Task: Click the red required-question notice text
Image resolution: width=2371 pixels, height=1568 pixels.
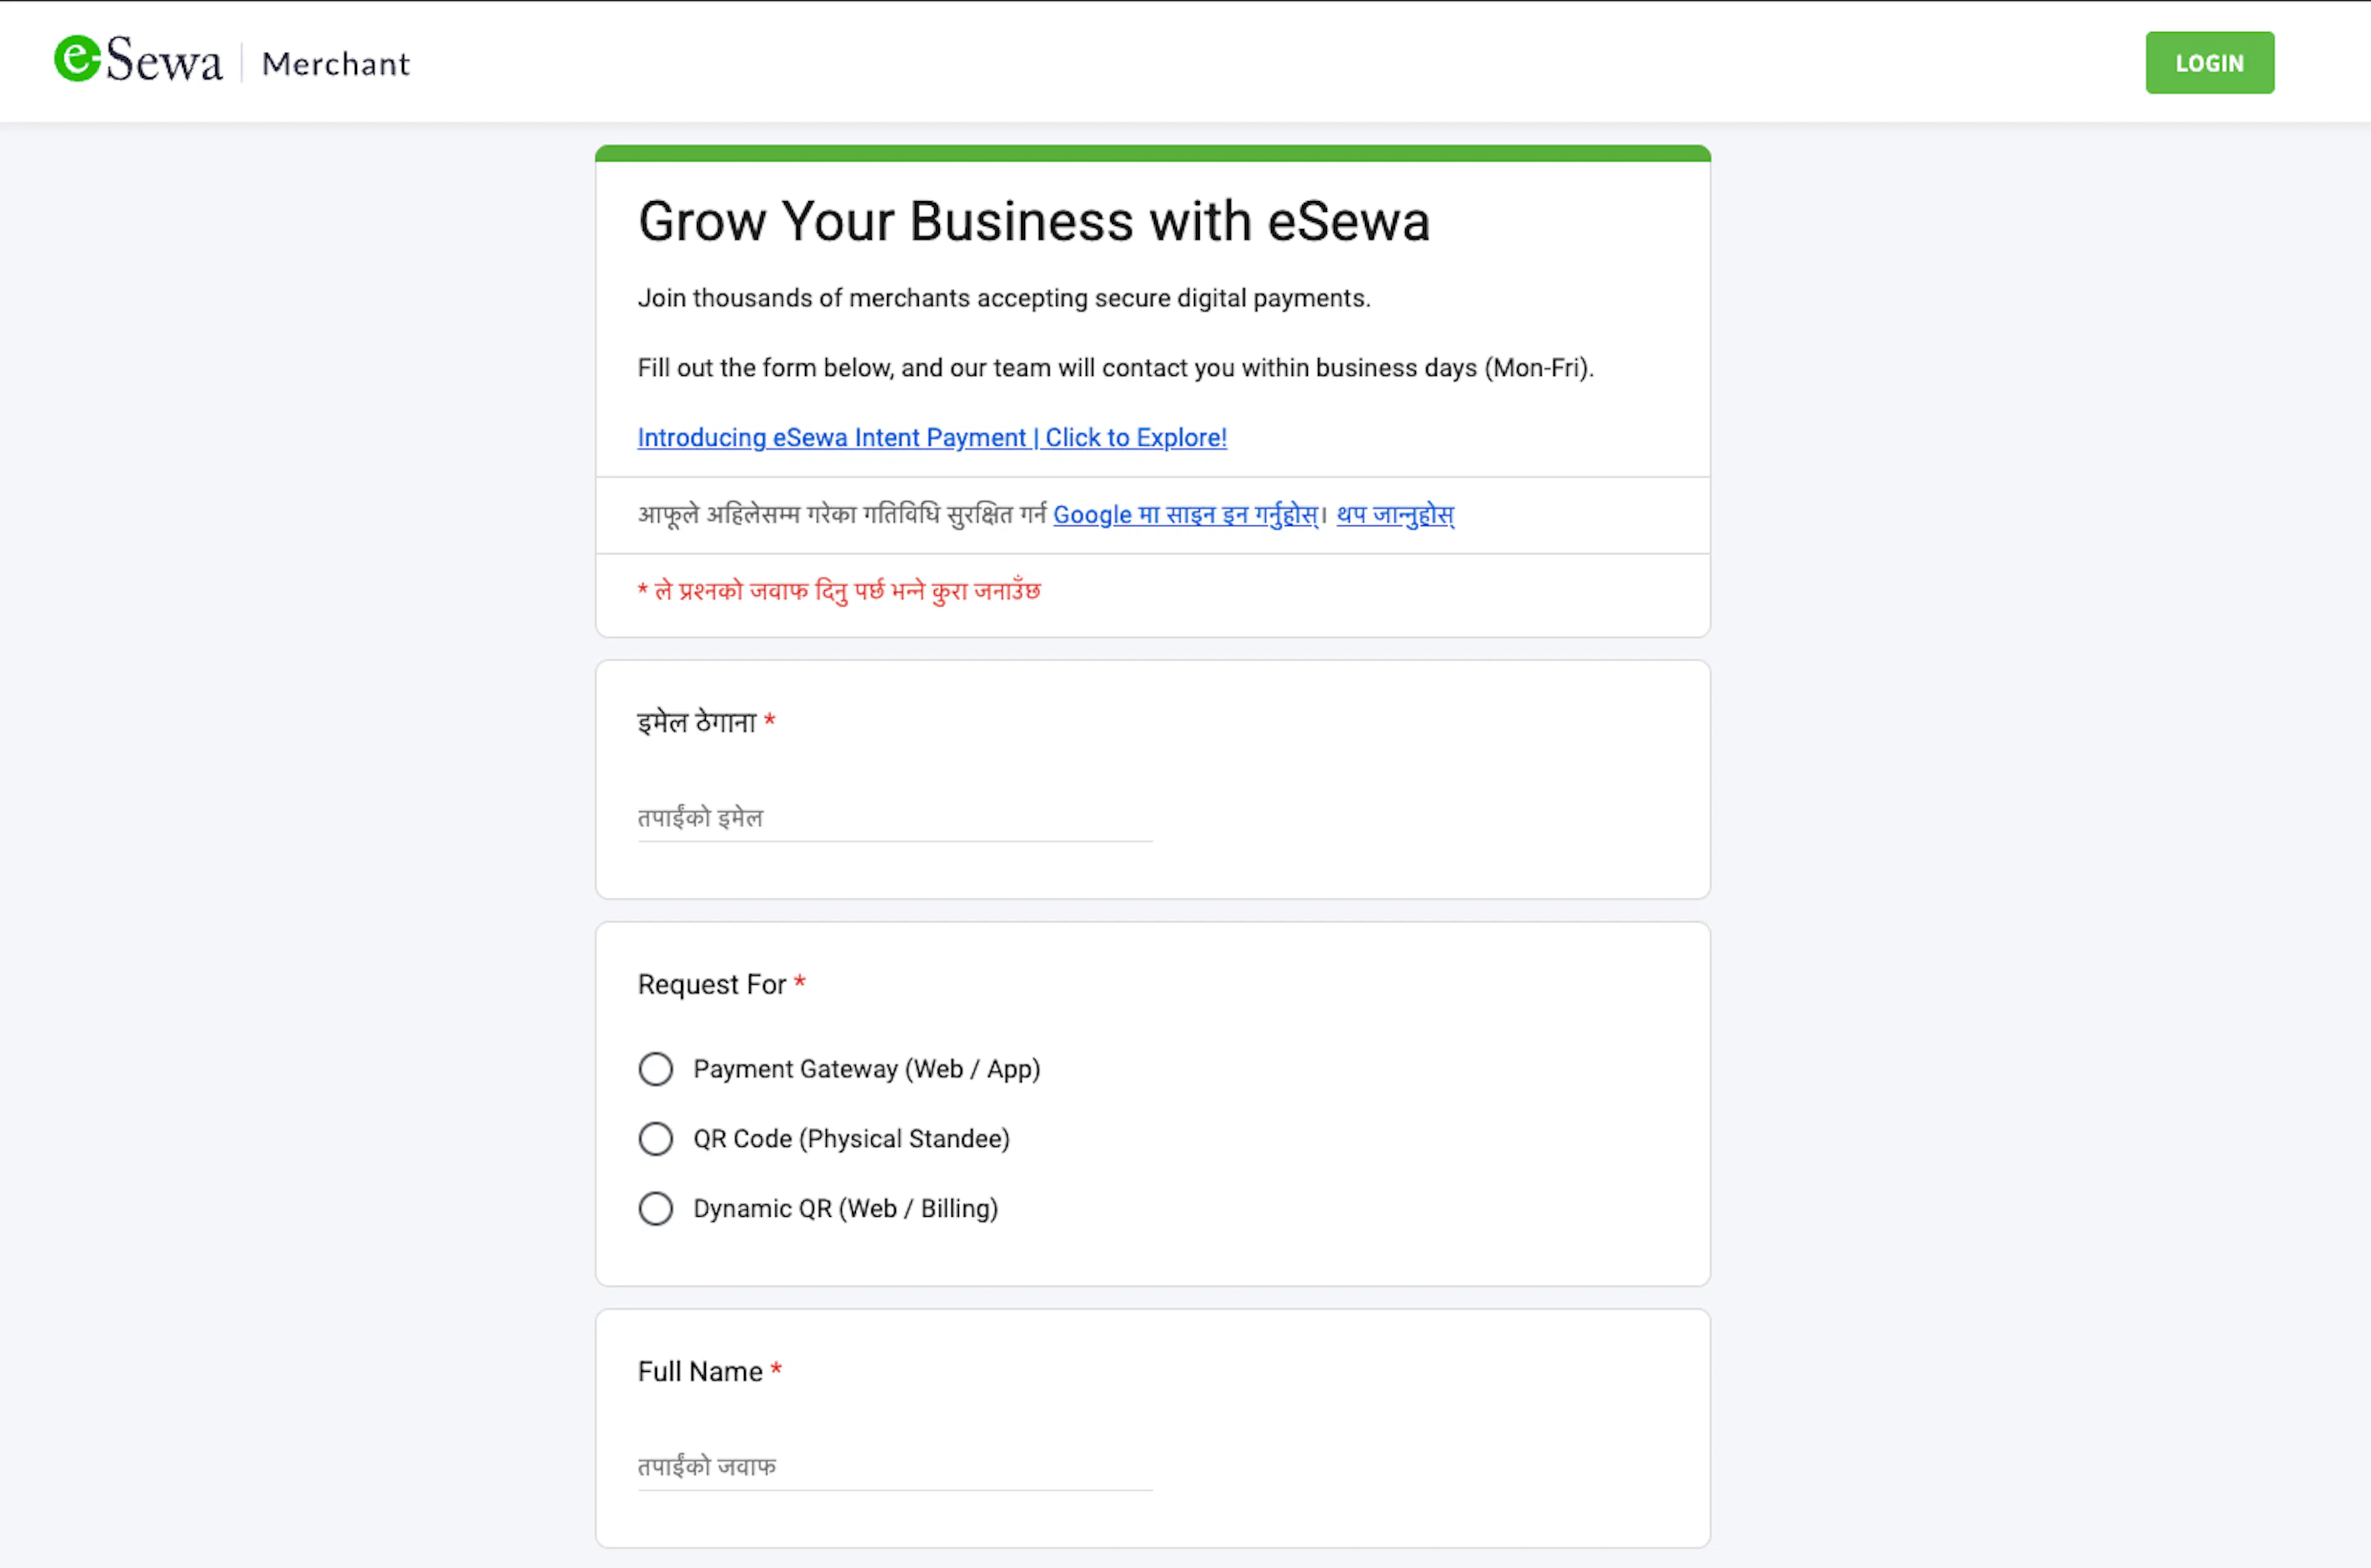Action: [839, 591]
